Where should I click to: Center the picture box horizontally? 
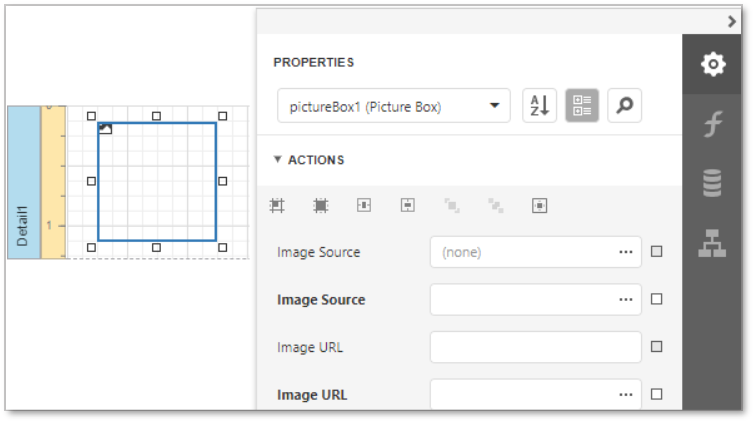point(364,205)
